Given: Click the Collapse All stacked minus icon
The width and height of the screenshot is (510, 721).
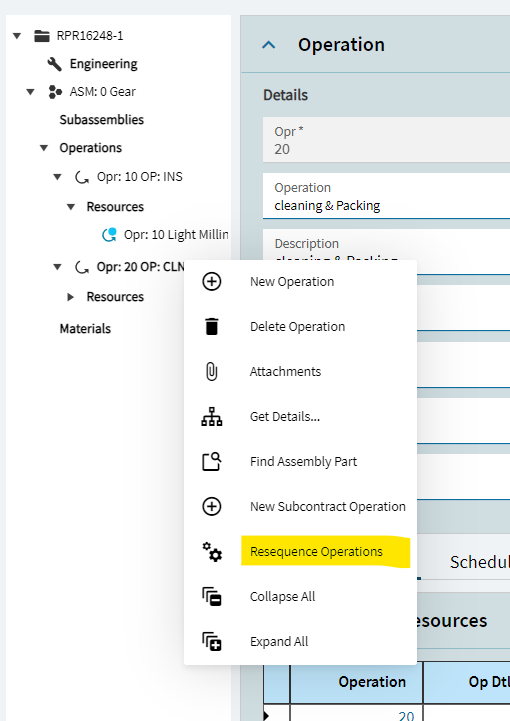Looking at the screenshot, I should point(212,596).
